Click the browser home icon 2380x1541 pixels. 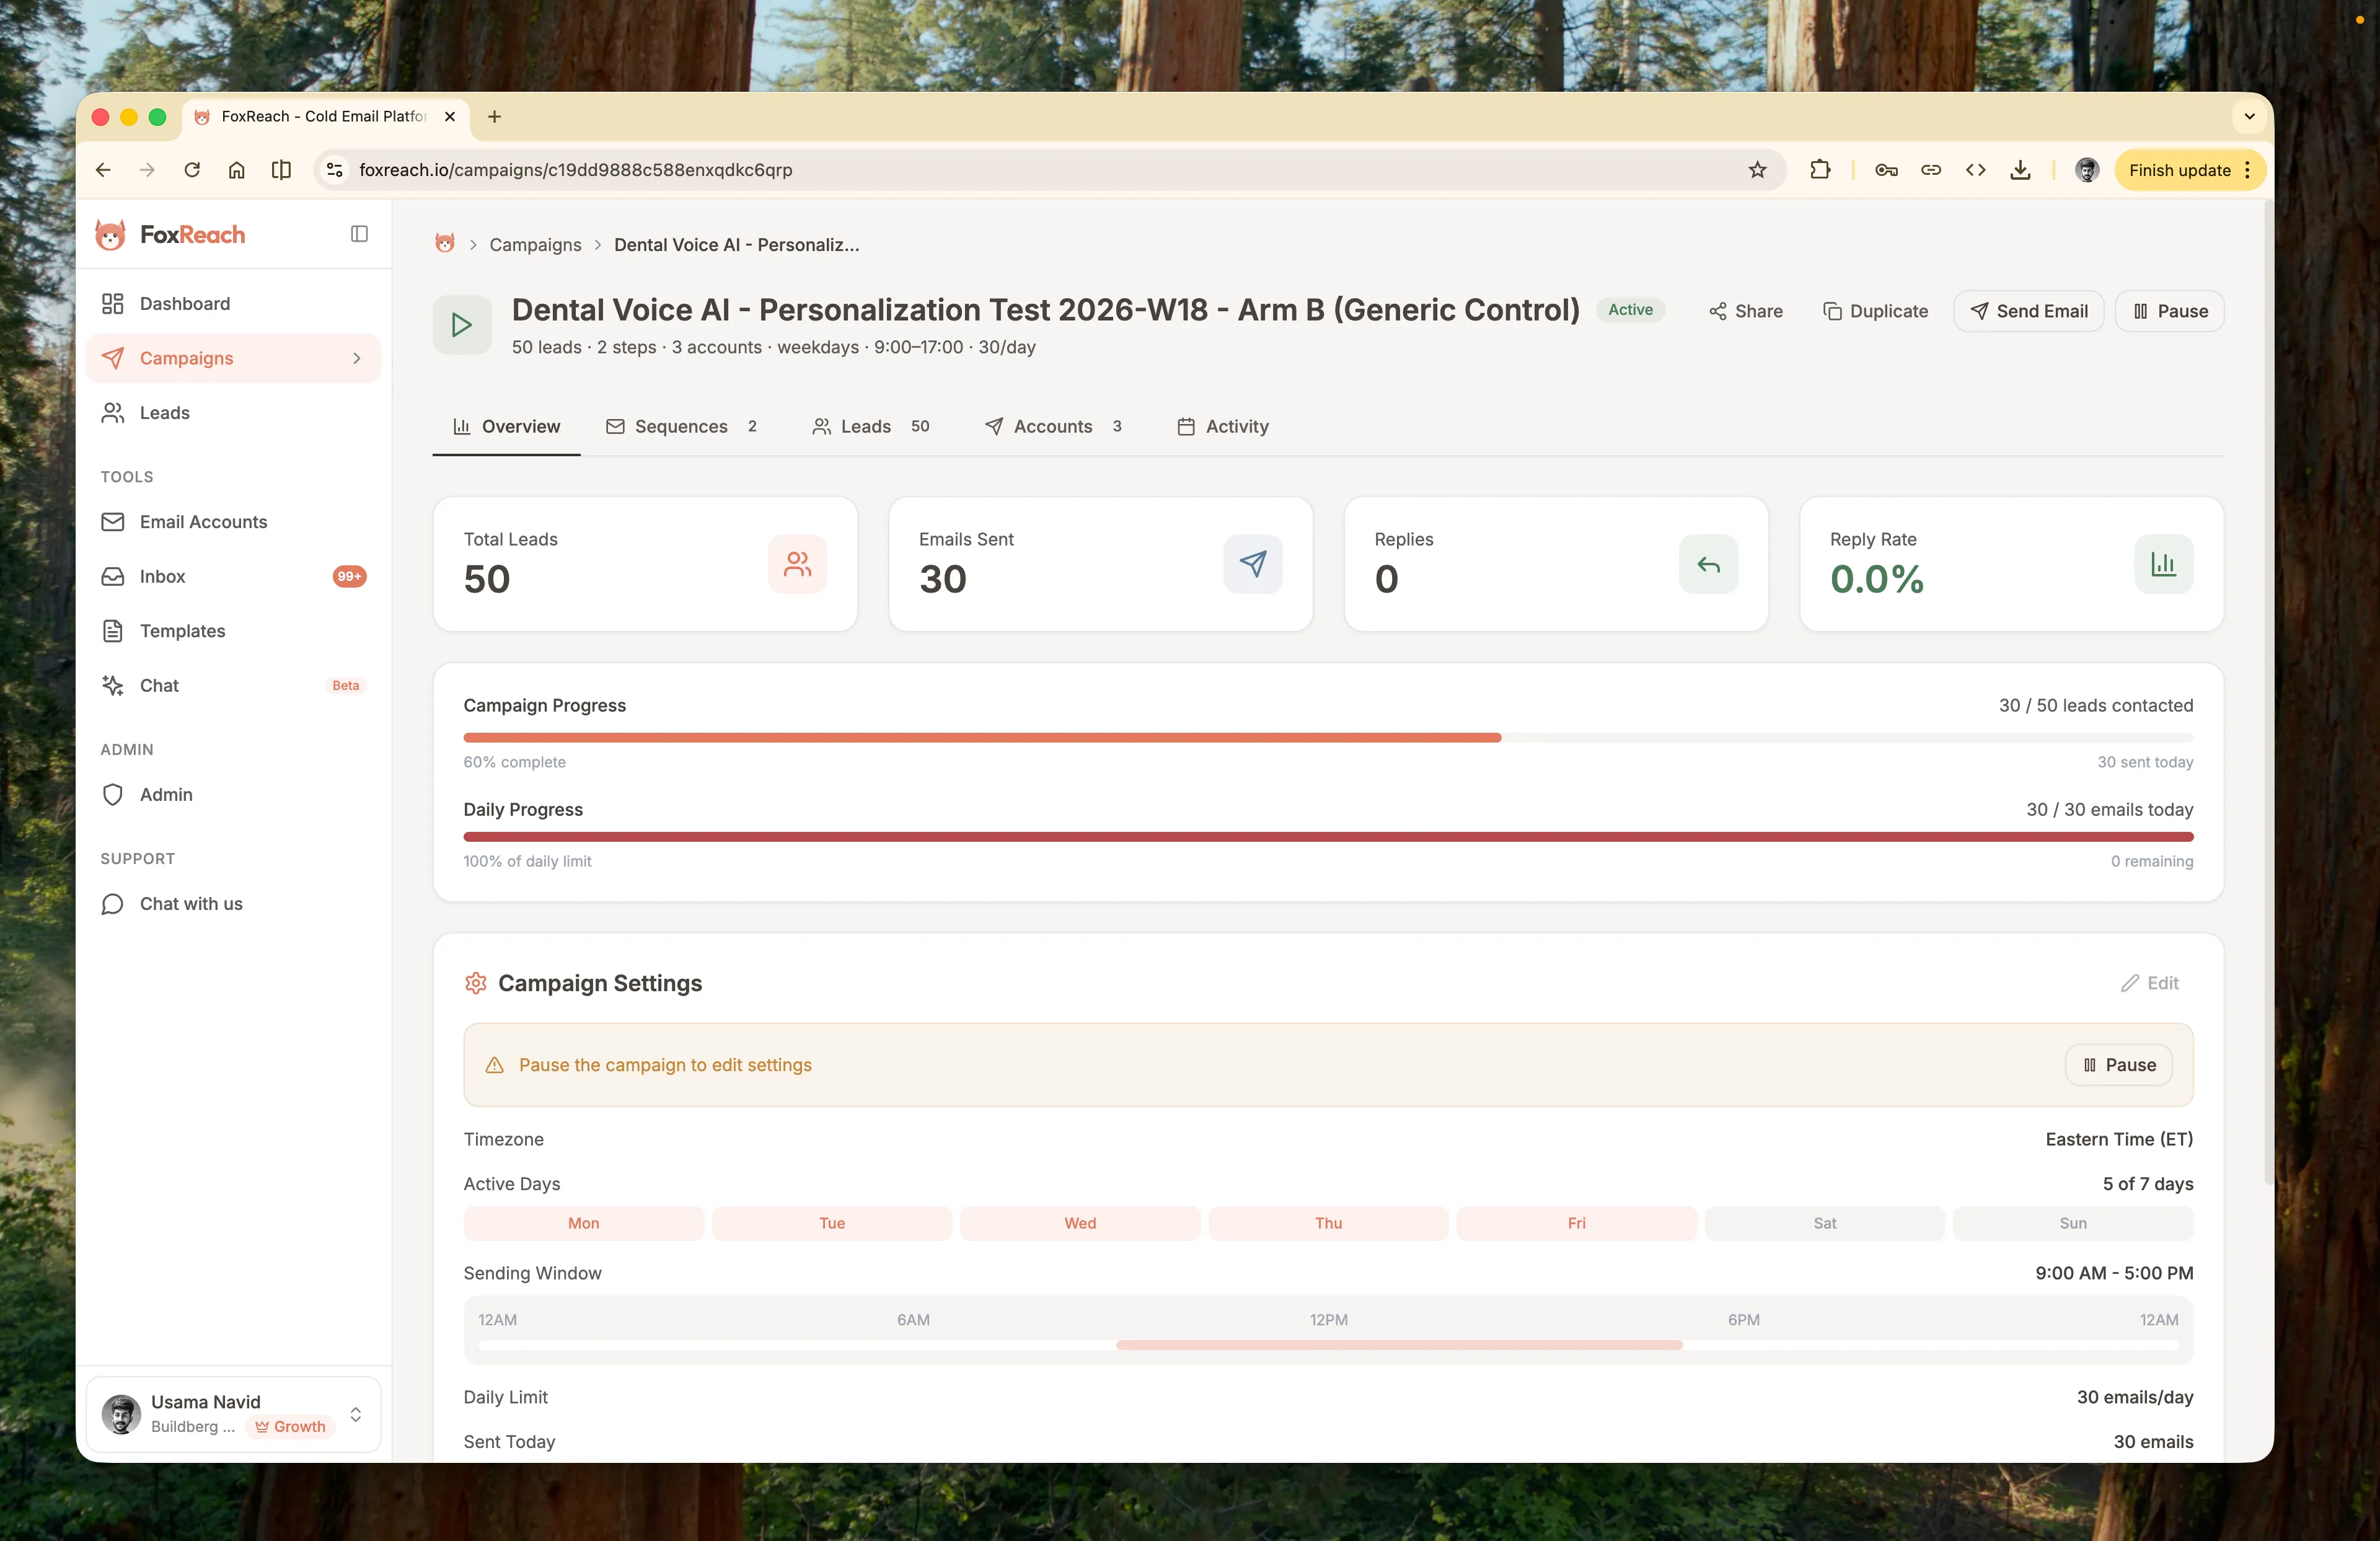(236, 170)
